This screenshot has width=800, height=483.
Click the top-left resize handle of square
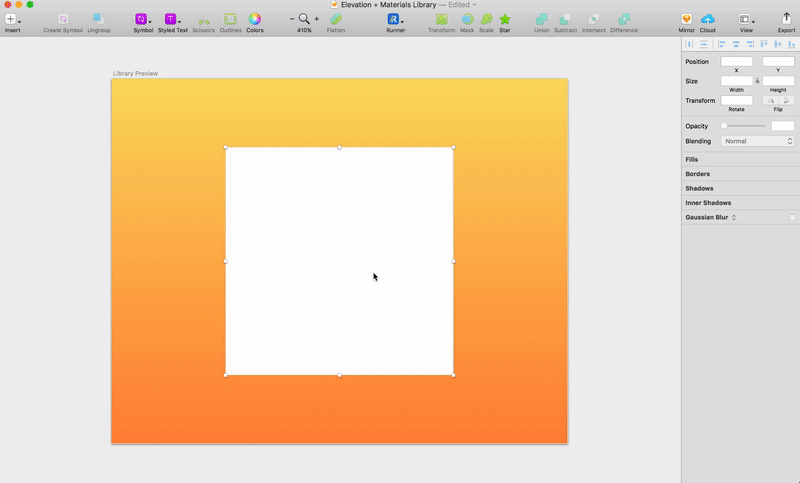(226, 147)
